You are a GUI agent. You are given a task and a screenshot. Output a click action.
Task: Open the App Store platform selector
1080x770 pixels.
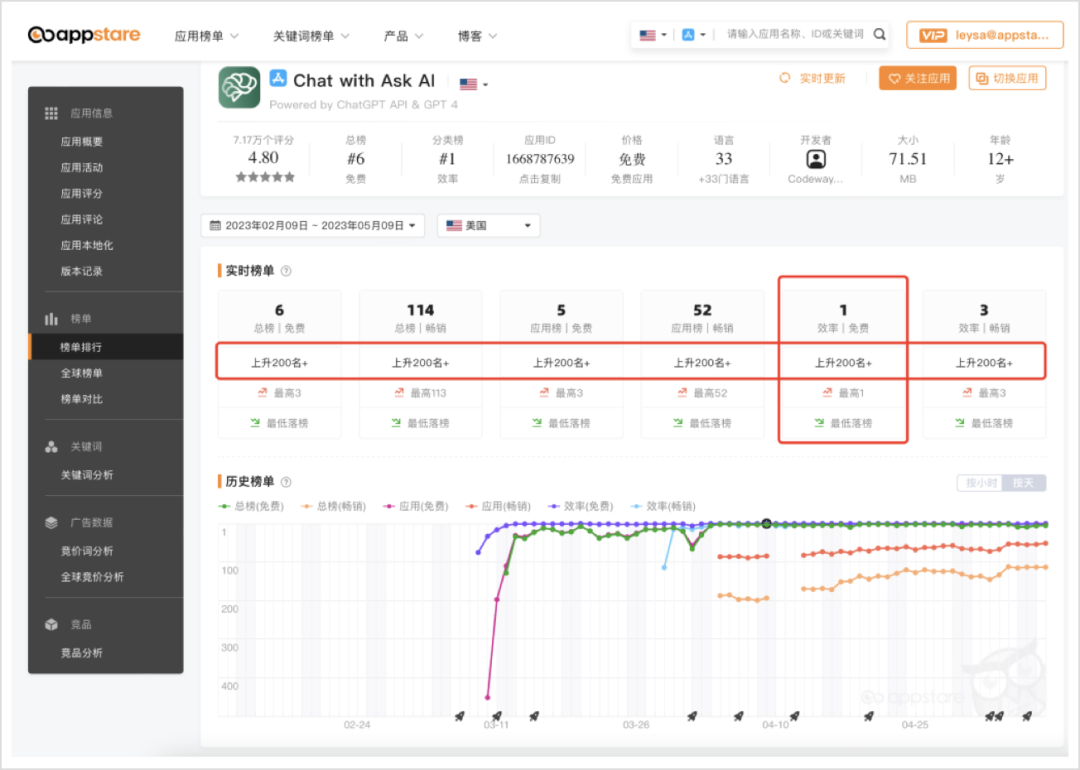point(694,34)
